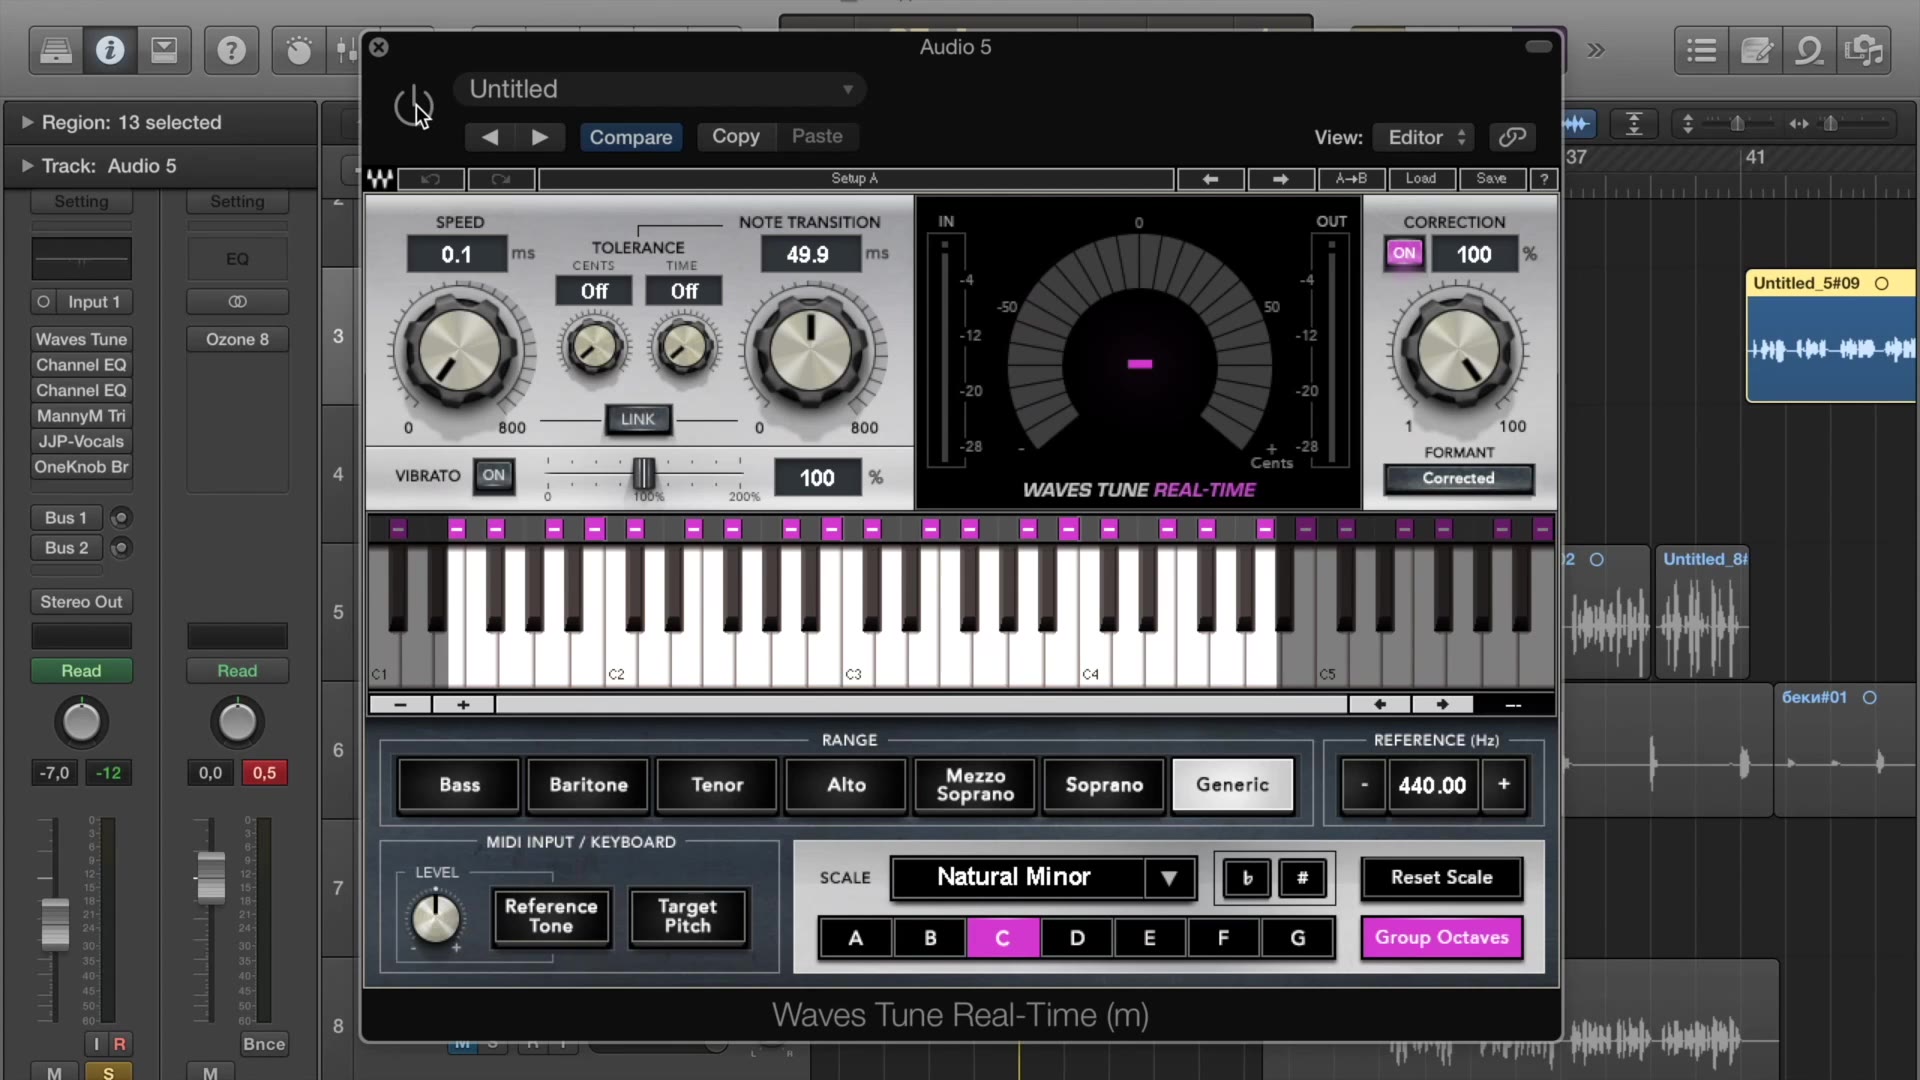Select the Generic vocal range tab
The width and height of the screenshot is (1920, 1080).
1232,783
